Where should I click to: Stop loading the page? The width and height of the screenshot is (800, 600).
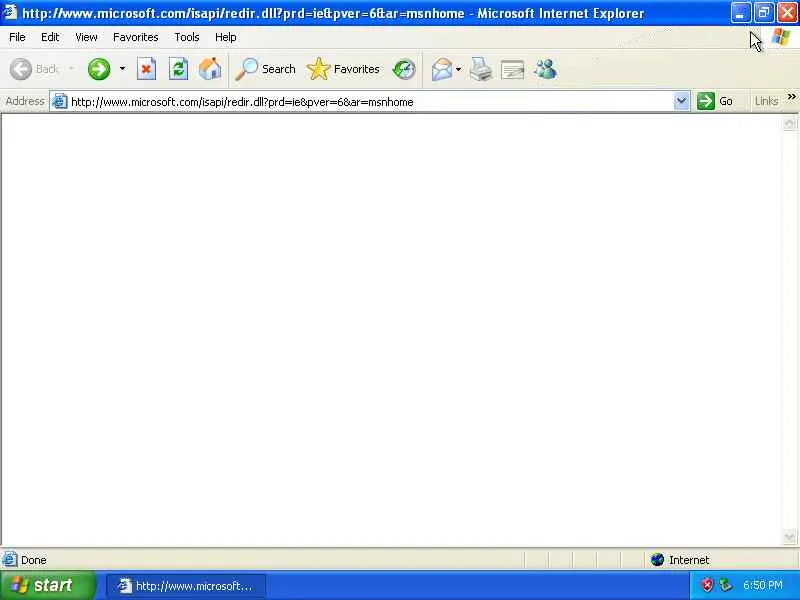146,69
